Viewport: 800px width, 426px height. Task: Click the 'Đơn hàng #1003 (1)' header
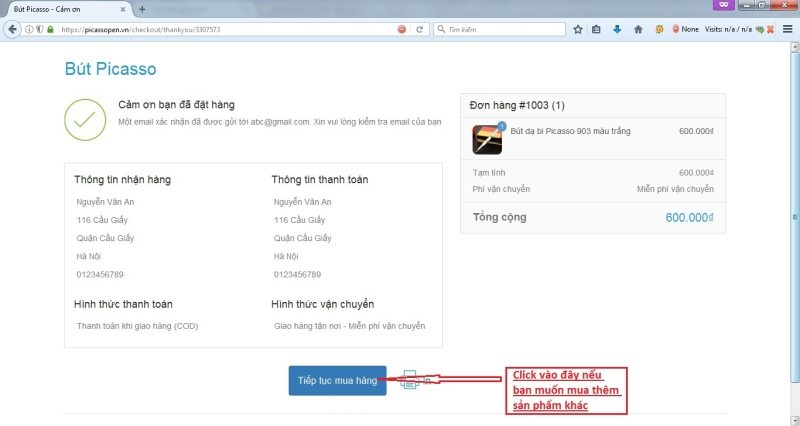click(x=517, y=106)
